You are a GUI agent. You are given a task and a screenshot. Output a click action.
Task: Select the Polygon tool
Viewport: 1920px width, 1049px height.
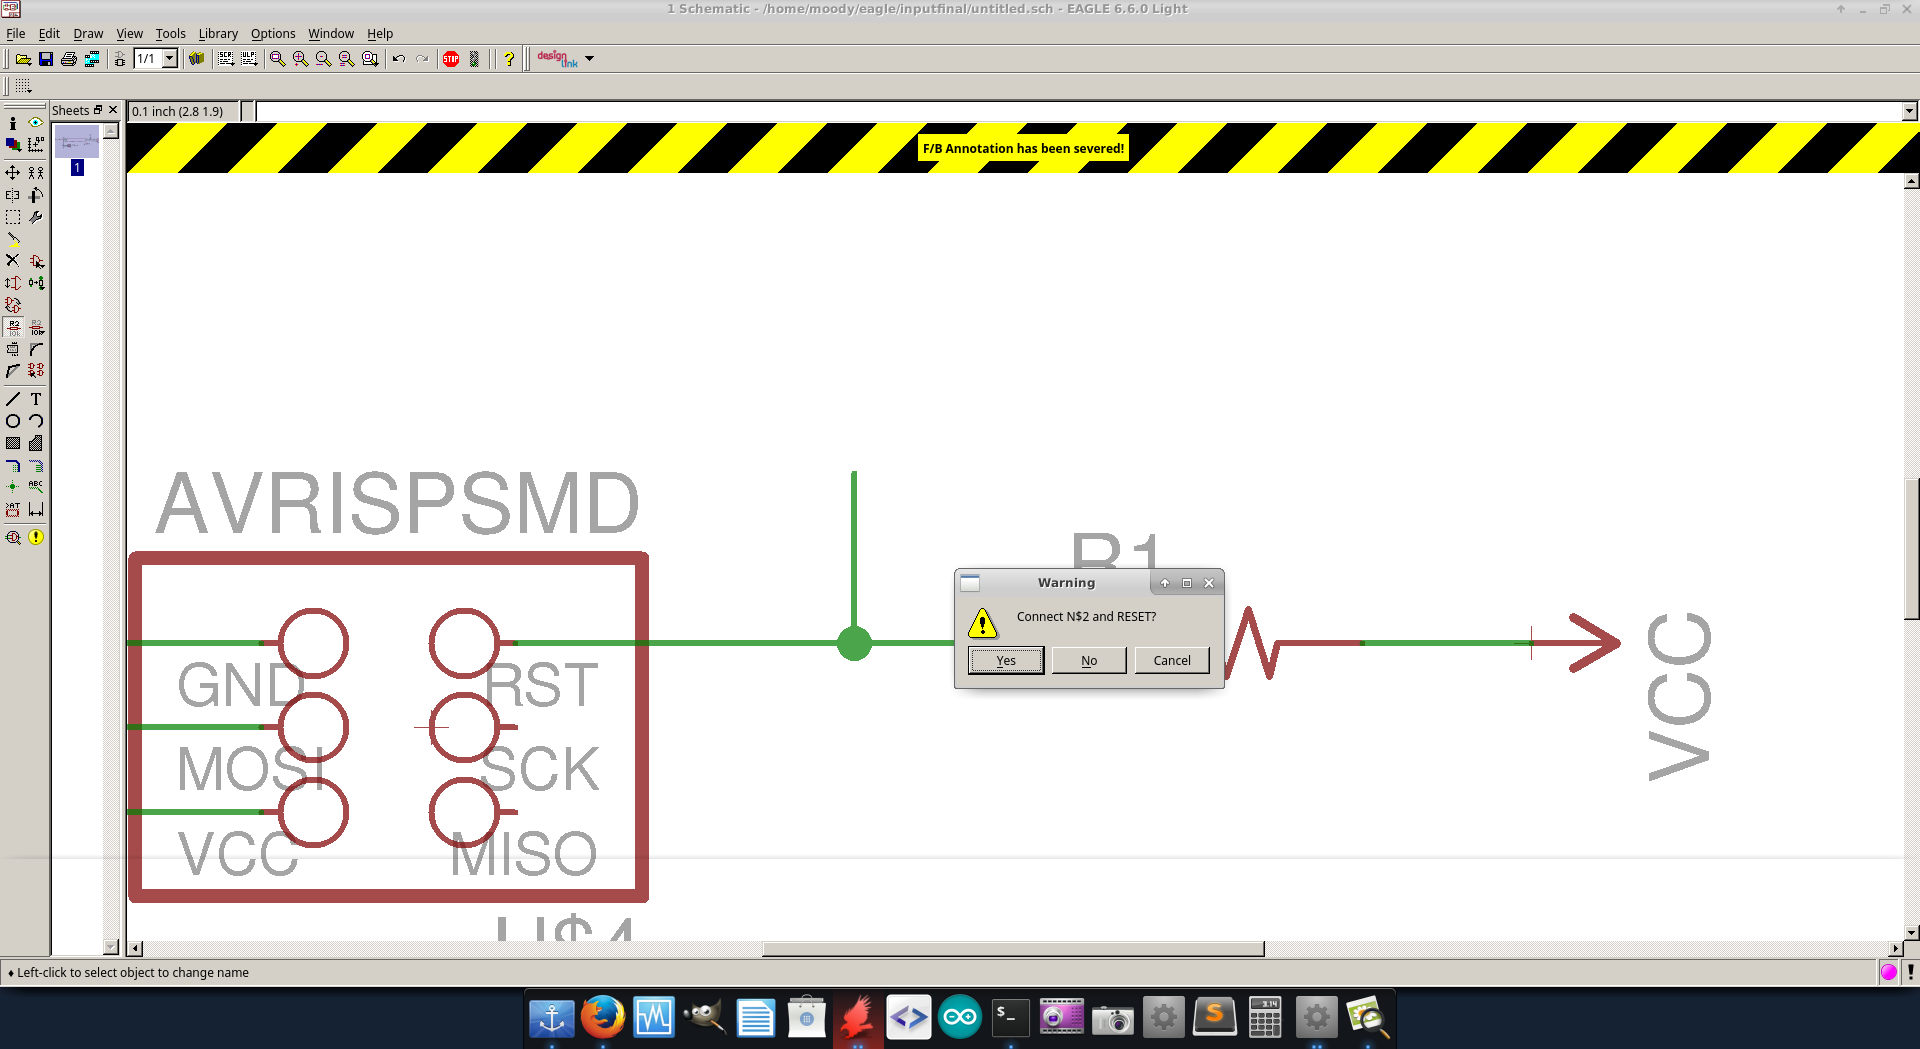click(36, 443)
